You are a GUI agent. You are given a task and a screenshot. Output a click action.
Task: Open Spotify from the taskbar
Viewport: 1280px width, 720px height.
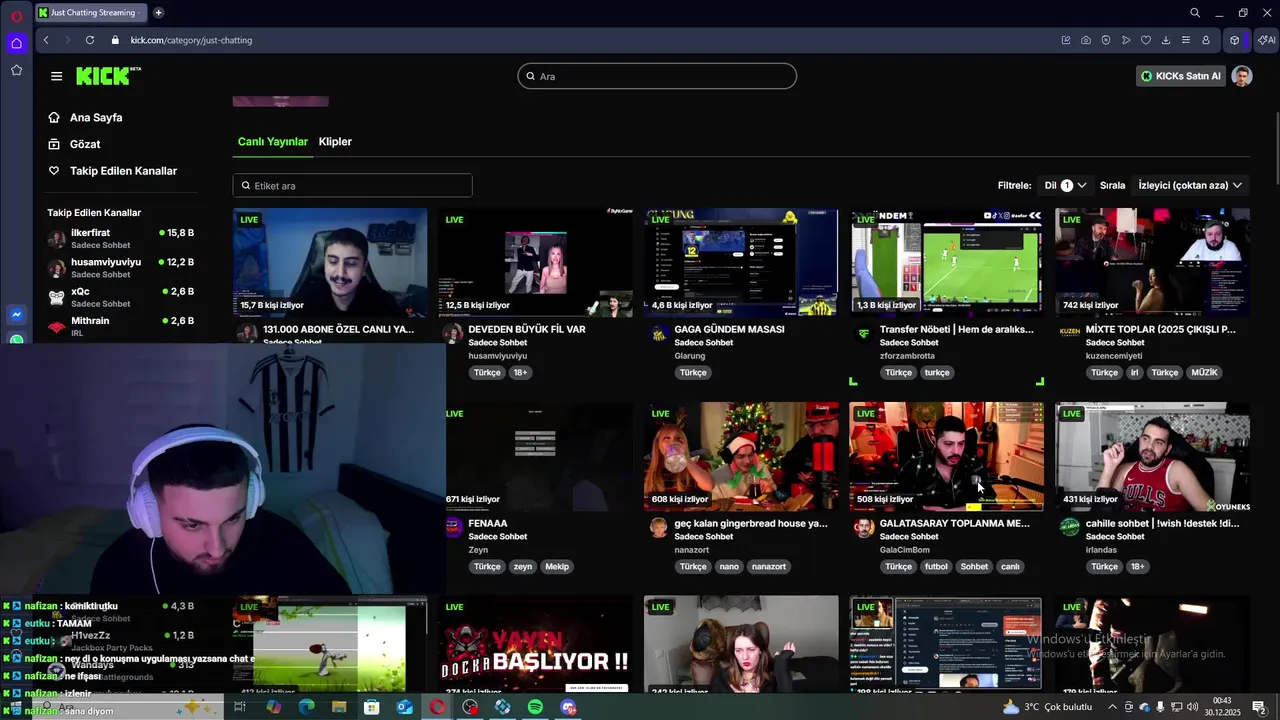(x=536, y=707)
